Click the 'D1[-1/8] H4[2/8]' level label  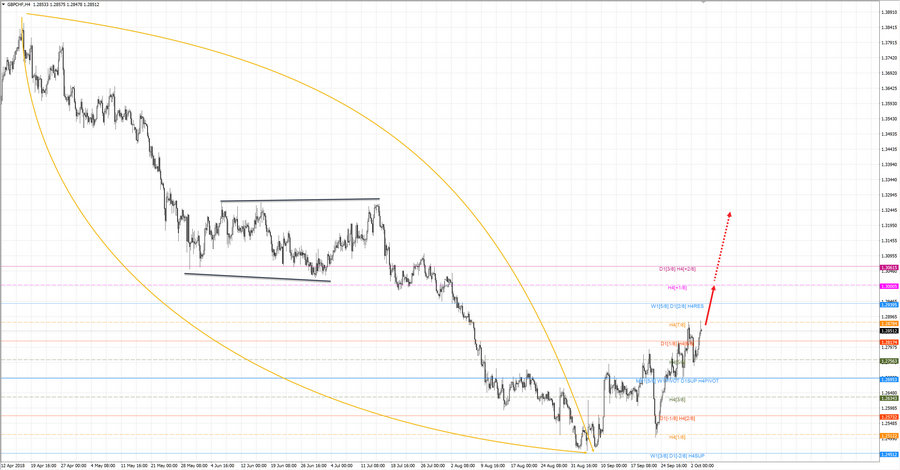[677, 418]
